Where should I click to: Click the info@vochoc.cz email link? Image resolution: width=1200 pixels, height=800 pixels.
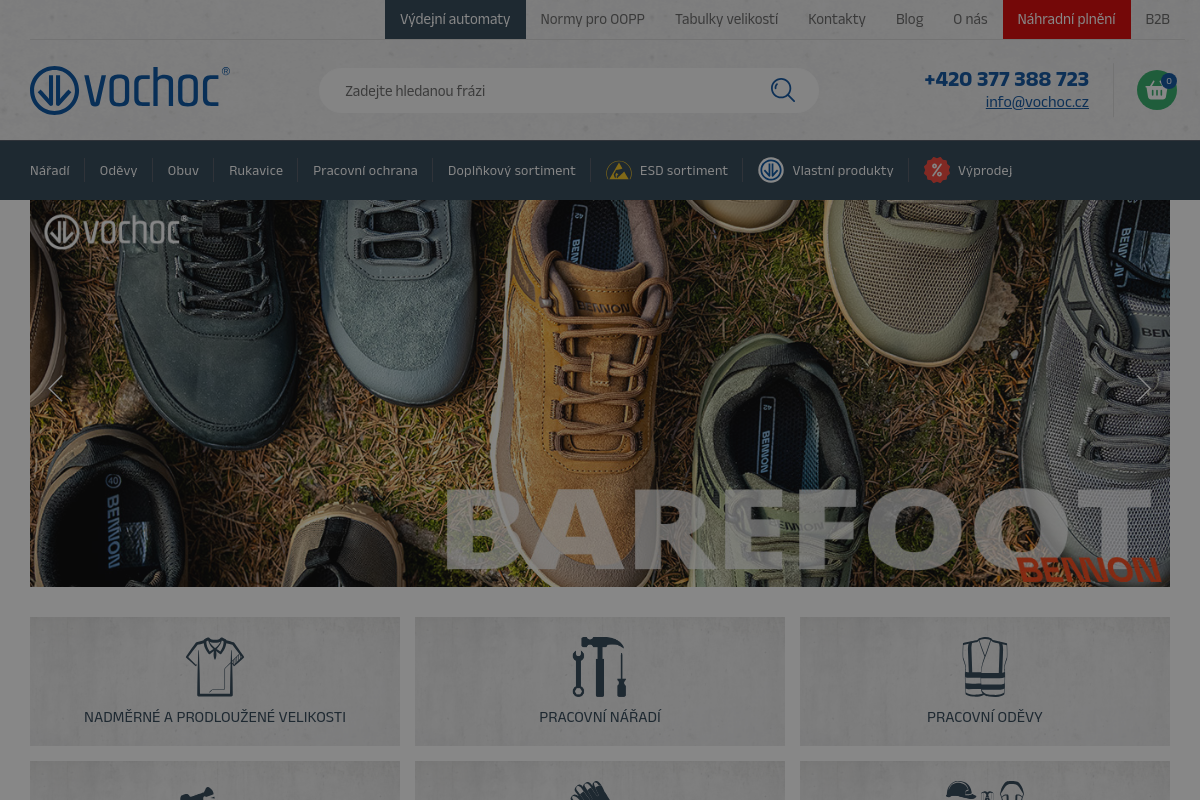click(1036, 102)
